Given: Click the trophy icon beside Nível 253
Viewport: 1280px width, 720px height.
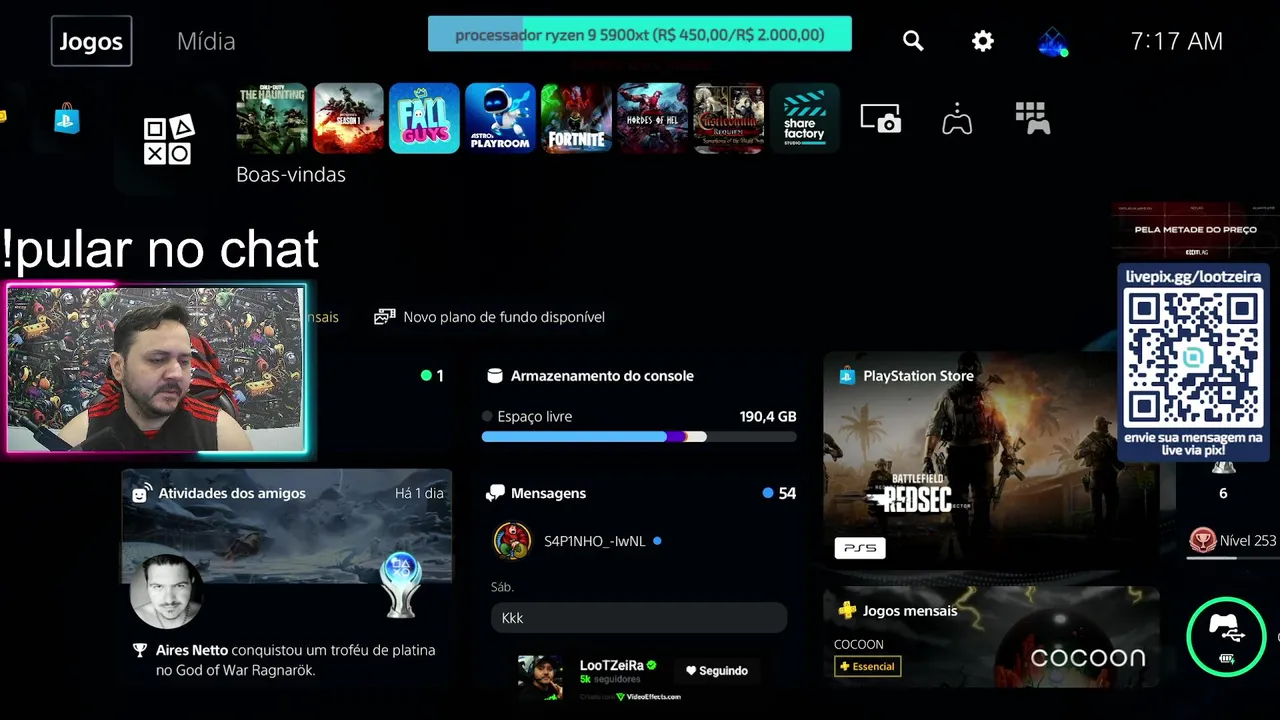Looking at the screenshot, I should pyautogui.click(x=1201, y=541).
